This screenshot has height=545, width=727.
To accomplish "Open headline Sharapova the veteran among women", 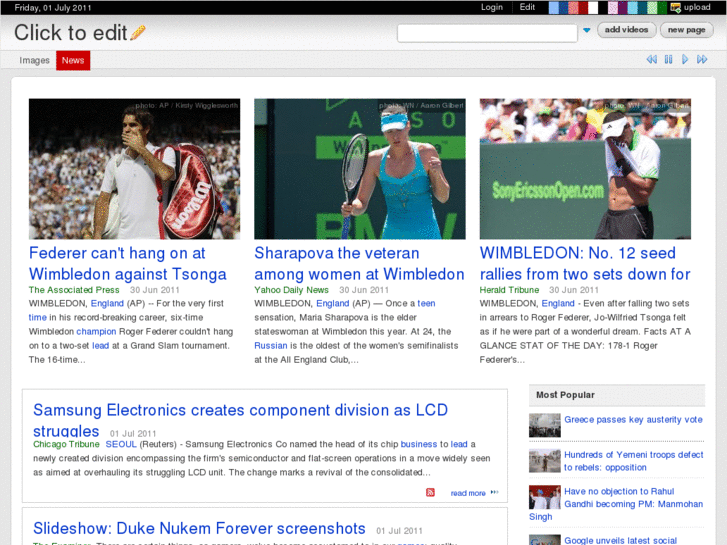I will pos(359,263).
